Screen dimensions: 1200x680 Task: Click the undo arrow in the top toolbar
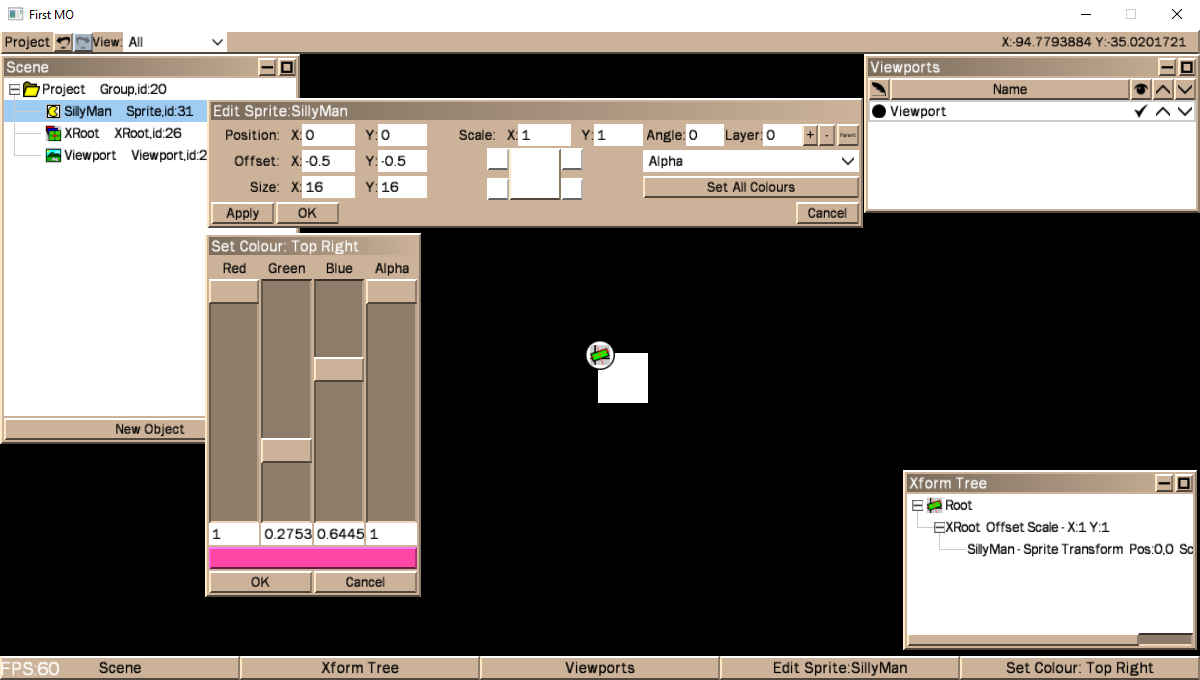click(63, 42)
